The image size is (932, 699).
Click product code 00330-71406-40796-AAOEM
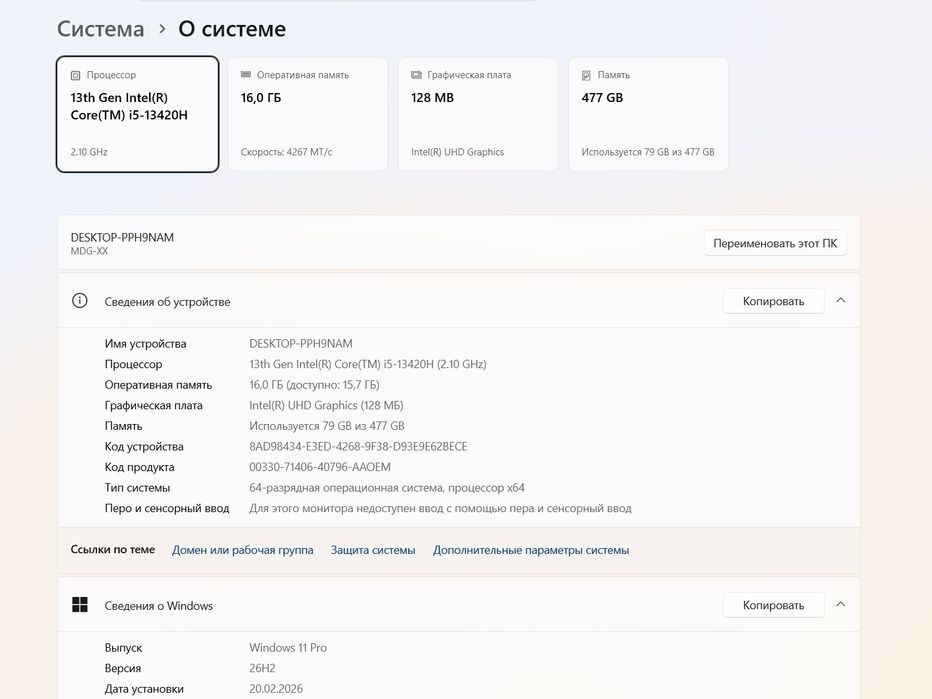click(320, 467)
